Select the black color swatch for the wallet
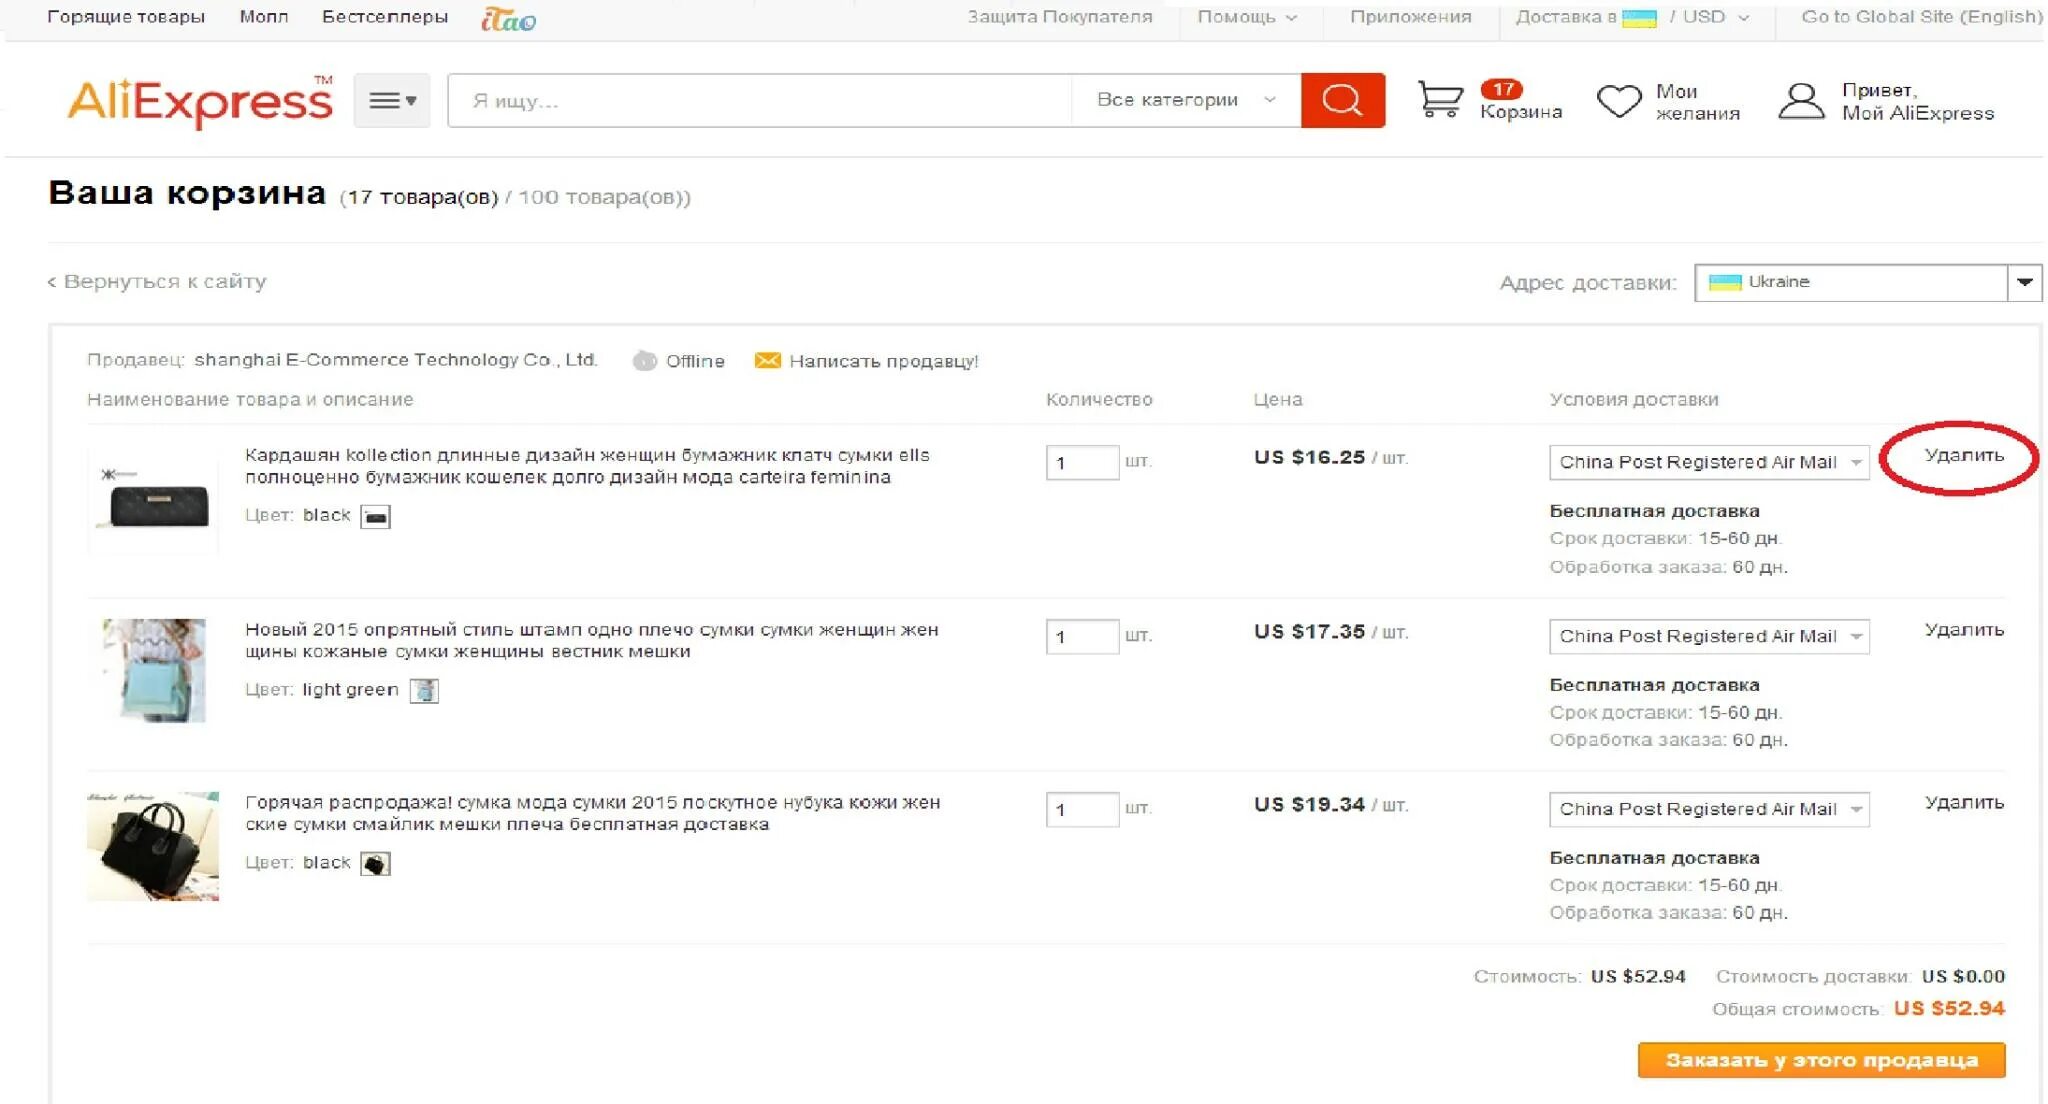2048x1104 pixels. (375, 517)
